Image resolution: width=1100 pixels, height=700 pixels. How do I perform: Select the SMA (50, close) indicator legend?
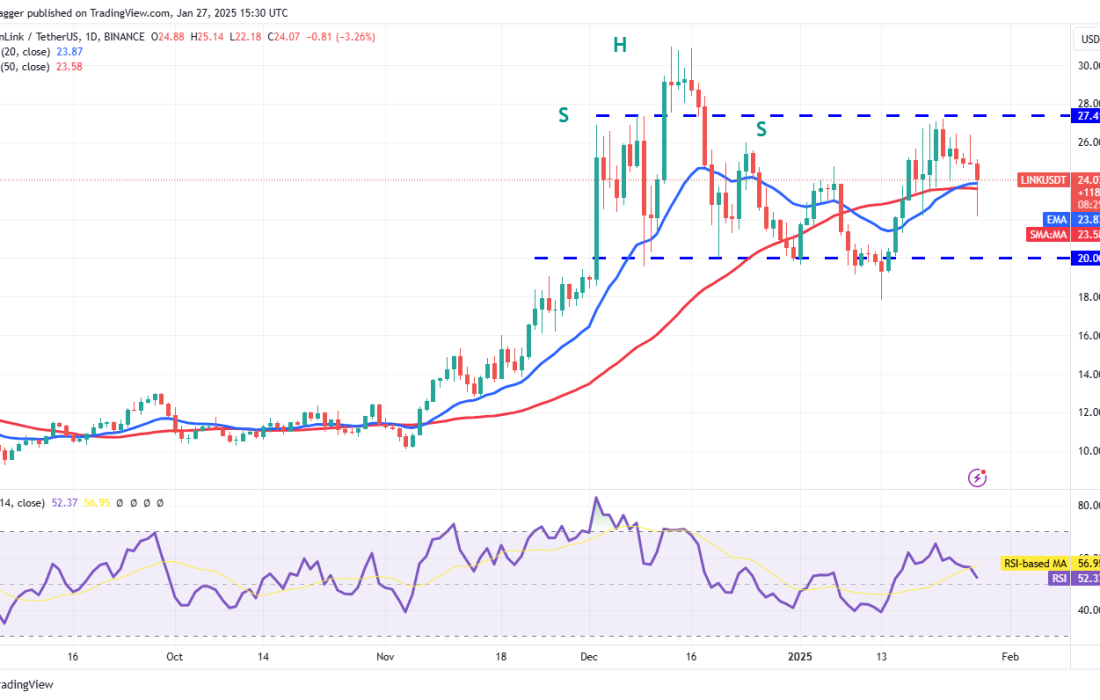click(x=40, y=68)
